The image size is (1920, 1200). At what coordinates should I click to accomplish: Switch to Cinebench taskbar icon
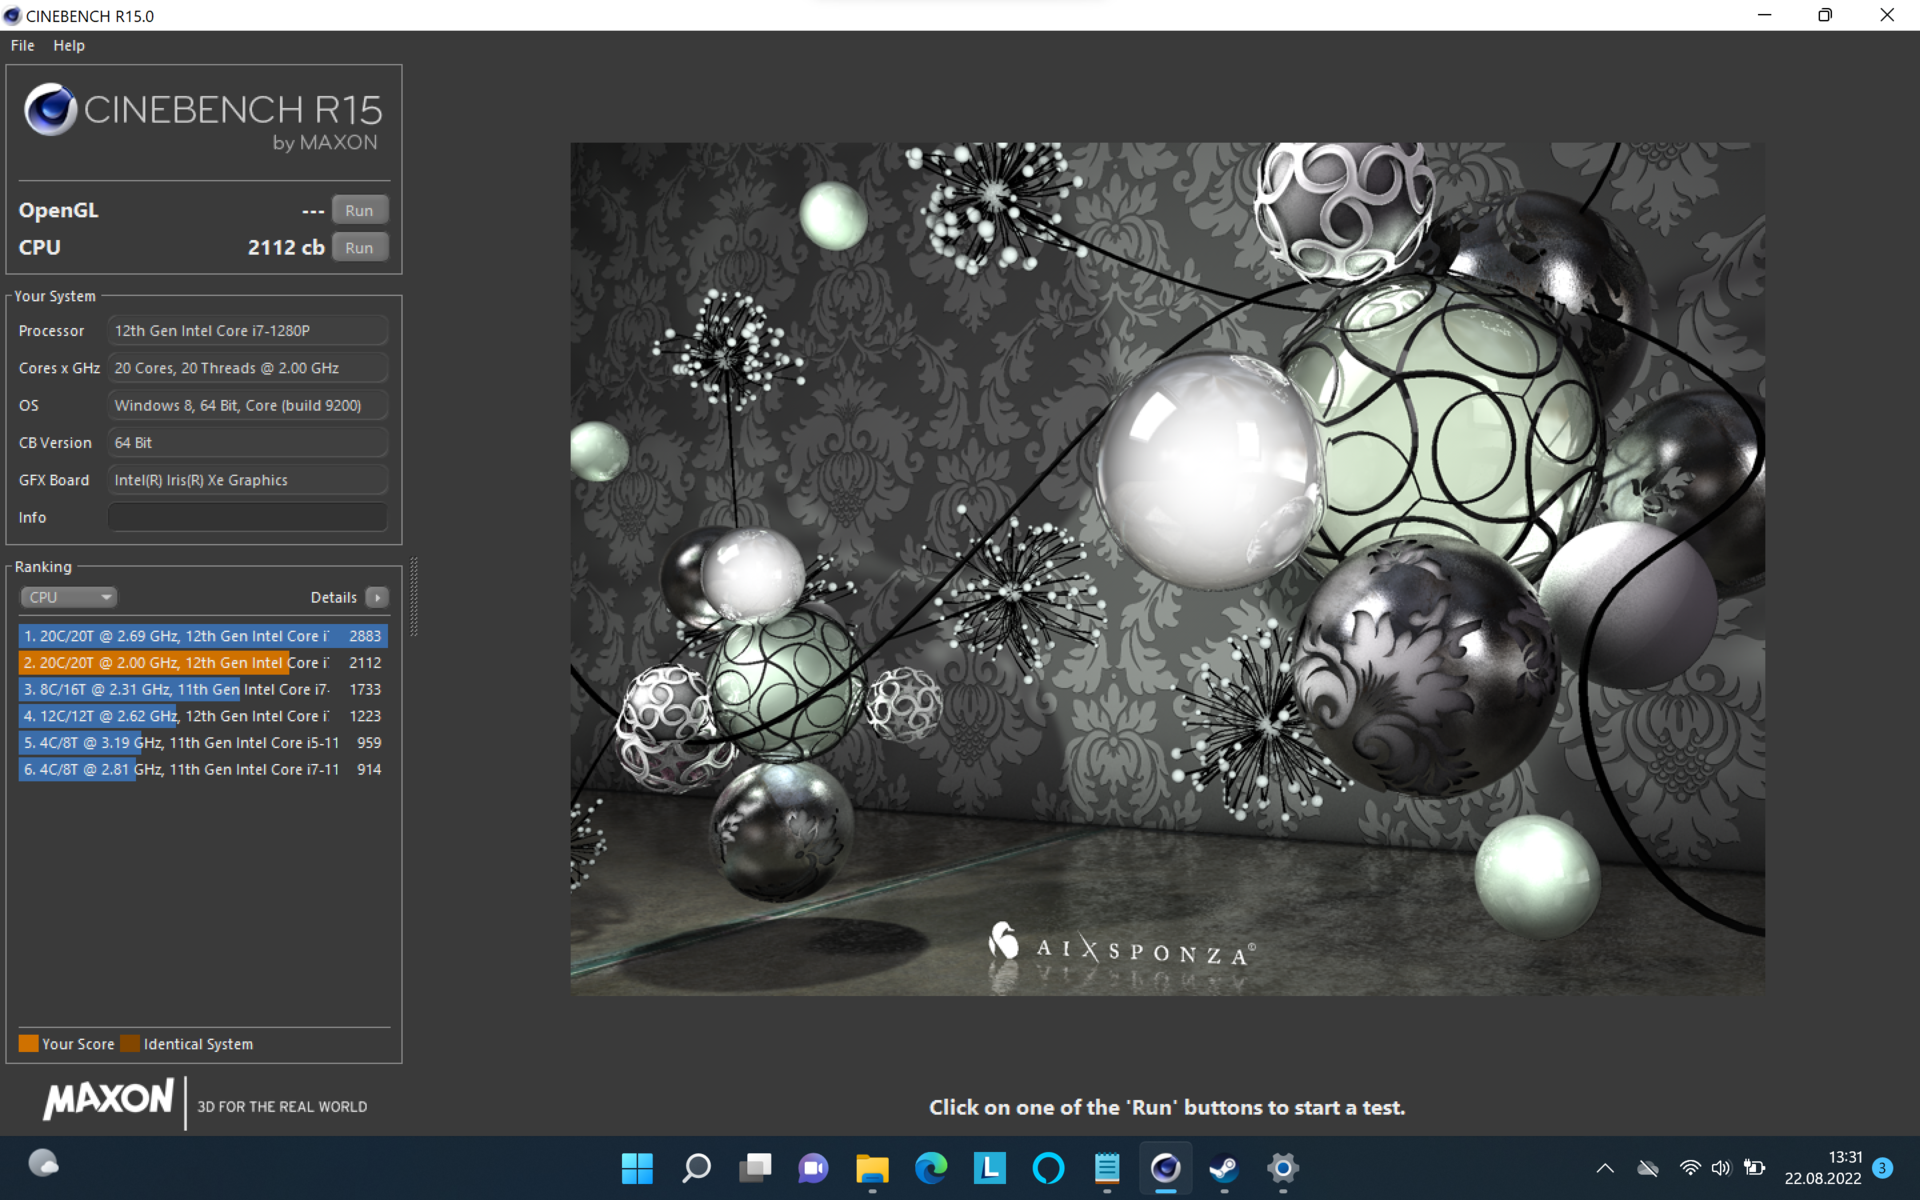click(x=1166, y=1167)
